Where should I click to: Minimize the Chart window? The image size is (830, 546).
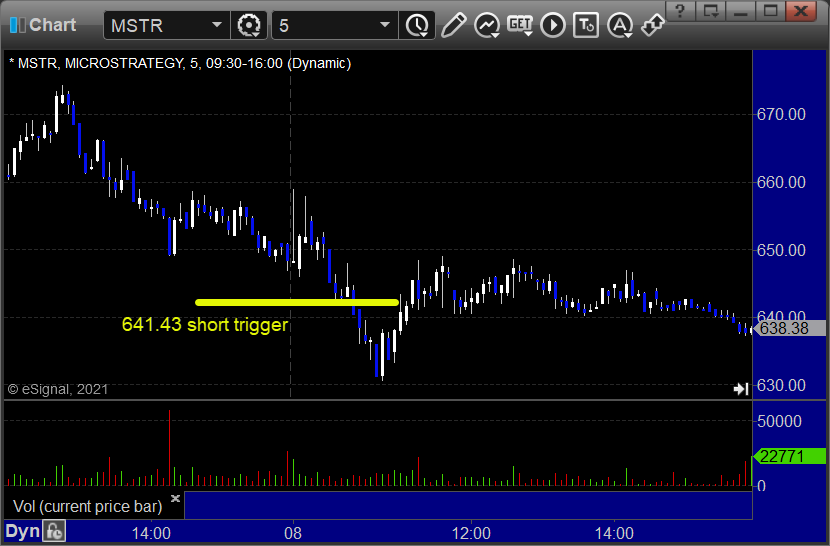tap(741, 11)
